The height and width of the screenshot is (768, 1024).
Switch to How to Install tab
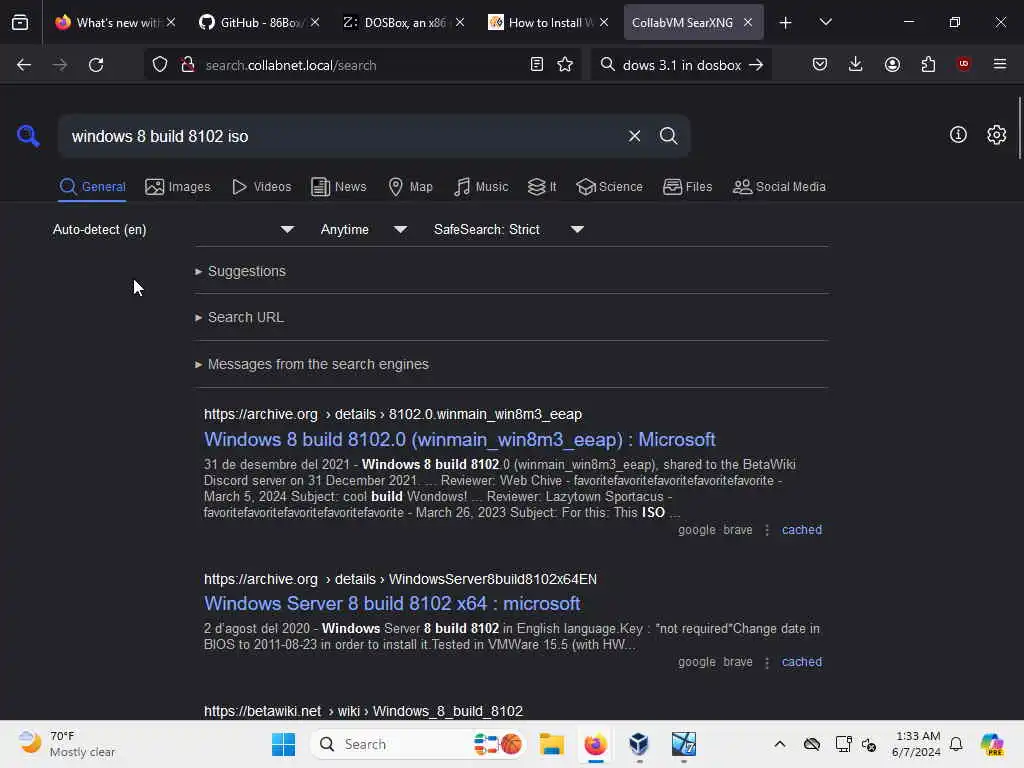coord(549,23)
